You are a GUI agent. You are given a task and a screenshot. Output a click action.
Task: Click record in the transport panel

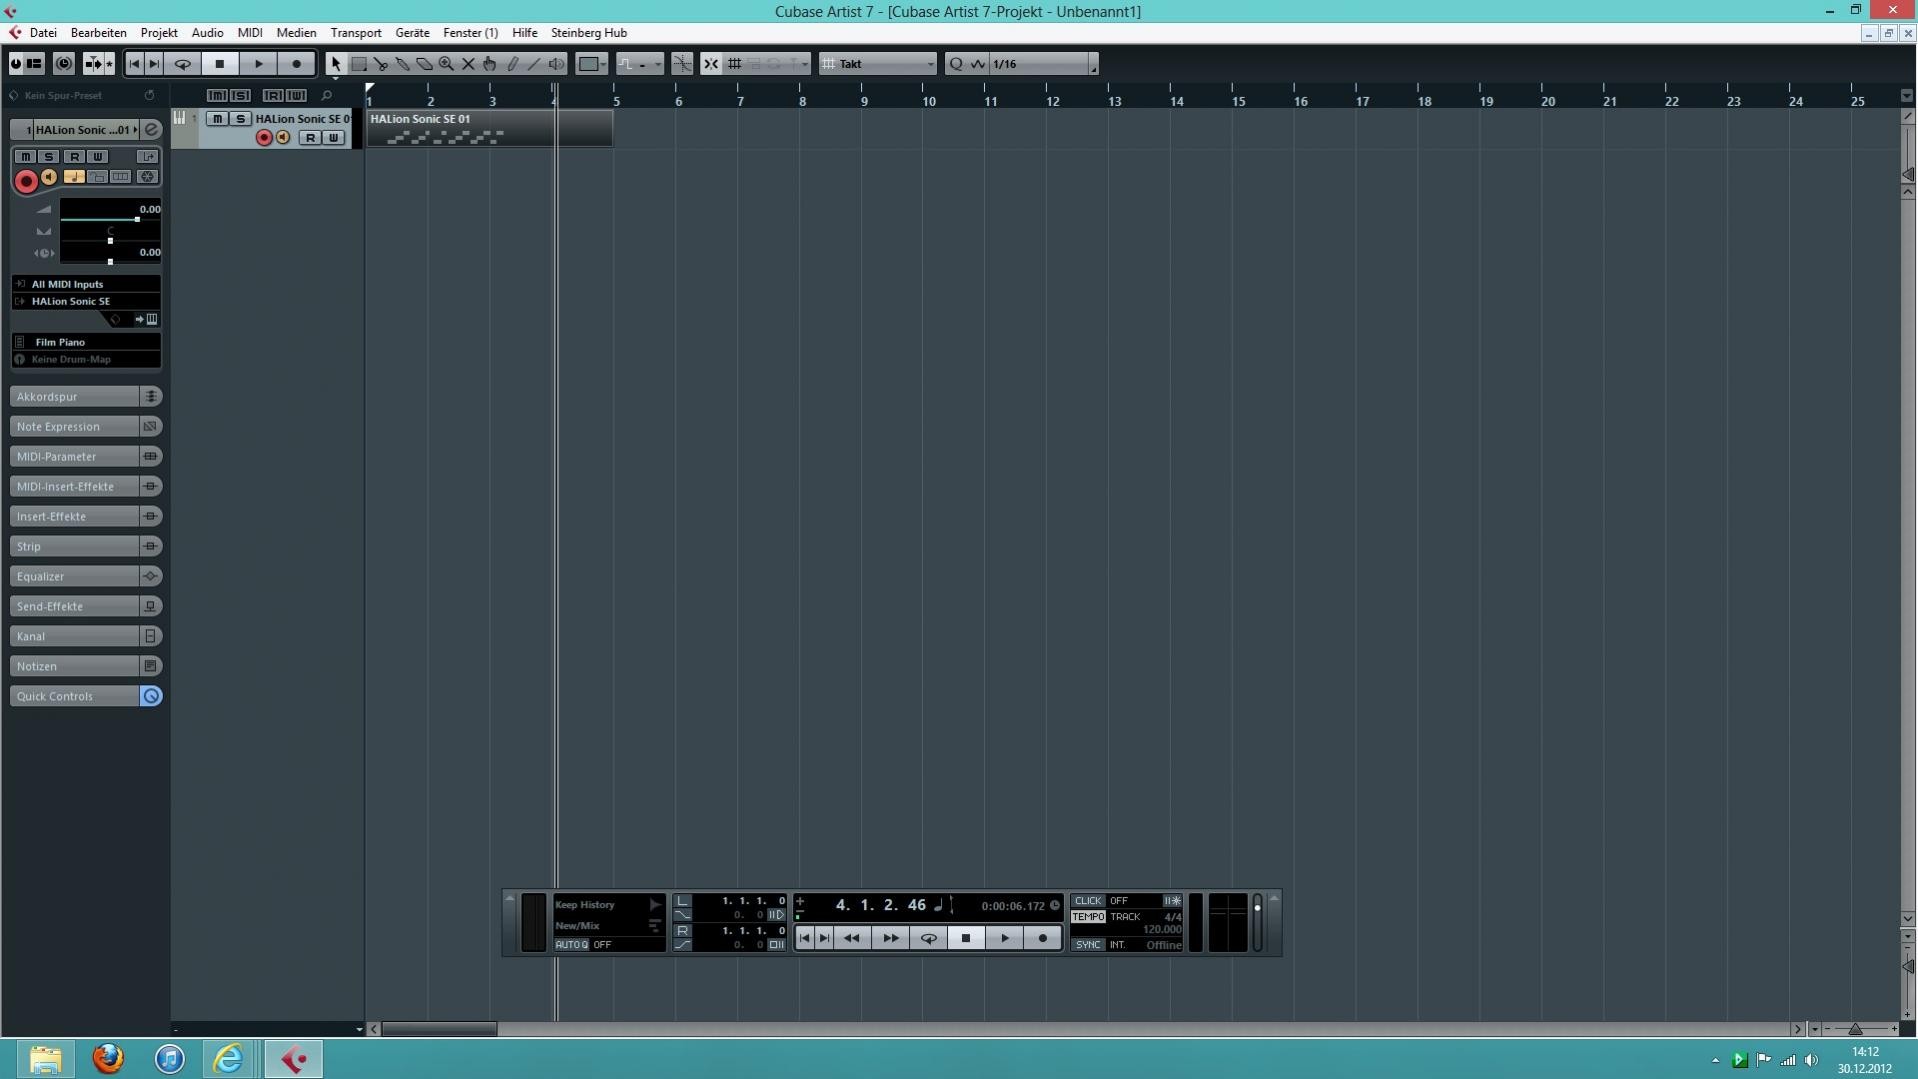coord(1042,938)
